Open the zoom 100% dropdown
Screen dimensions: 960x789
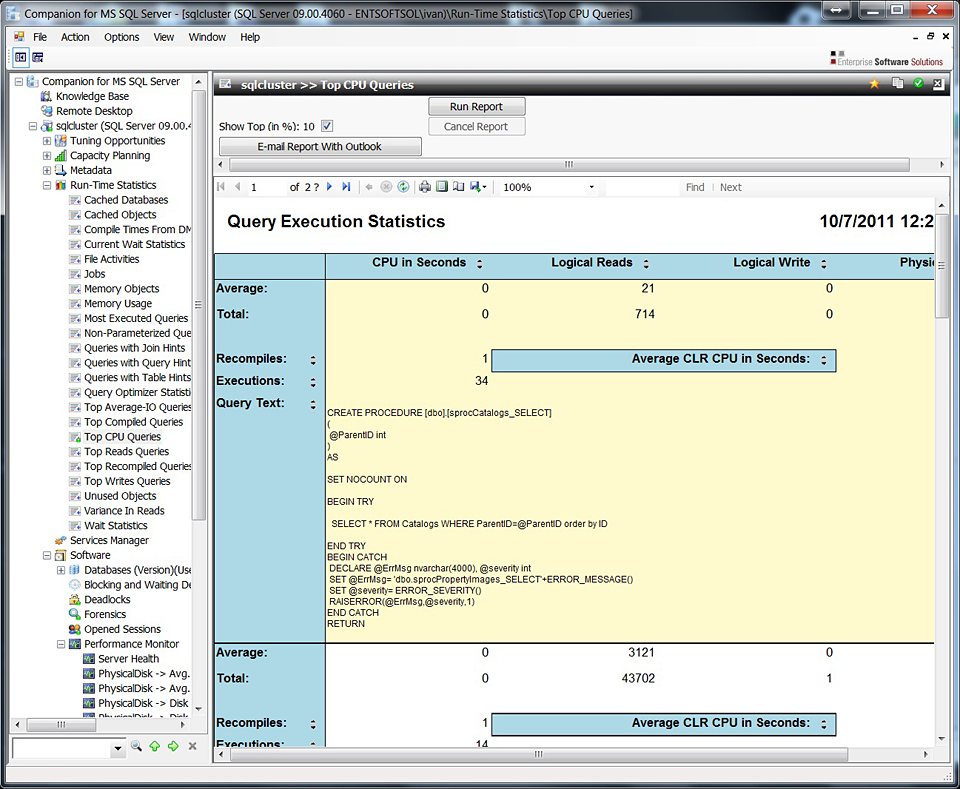coord(591,187)
